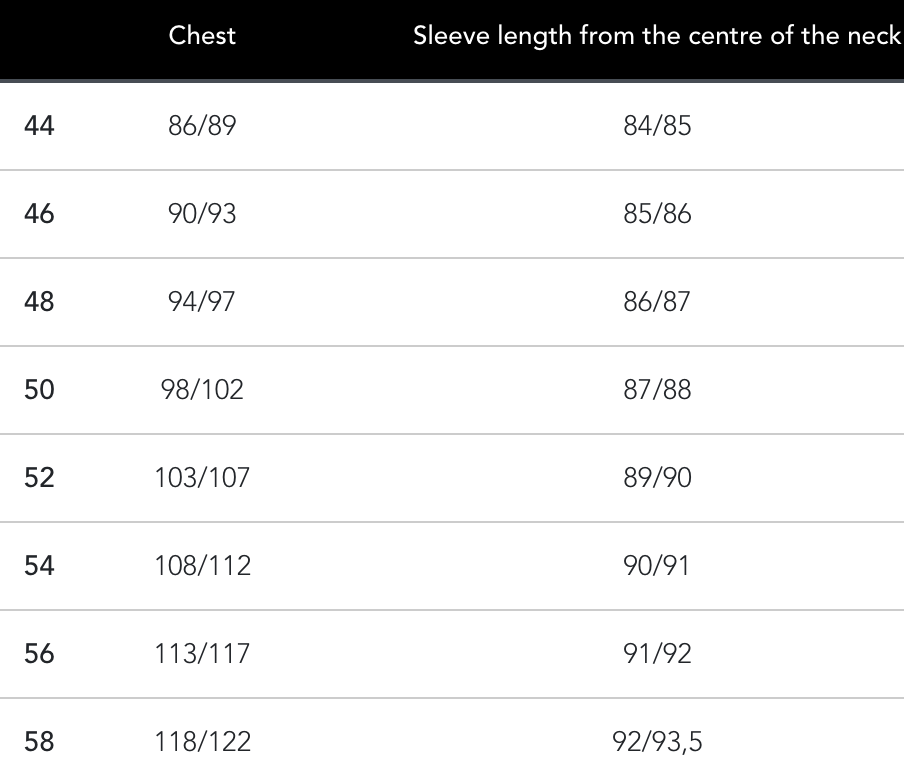Screen dimensions: 904x760
Task: Click chest value 86/89
Action: coord(202,126)
